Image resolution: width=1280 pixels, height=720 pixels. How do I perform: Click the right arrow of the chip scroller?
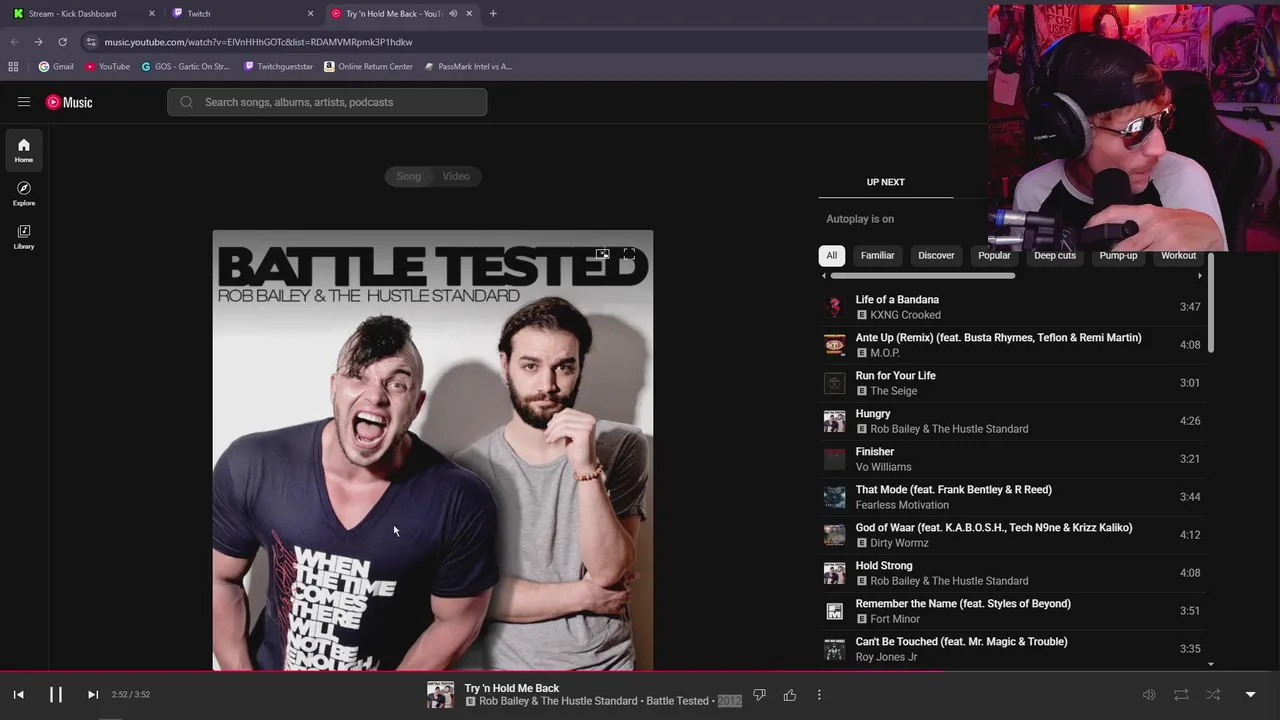1200,276
